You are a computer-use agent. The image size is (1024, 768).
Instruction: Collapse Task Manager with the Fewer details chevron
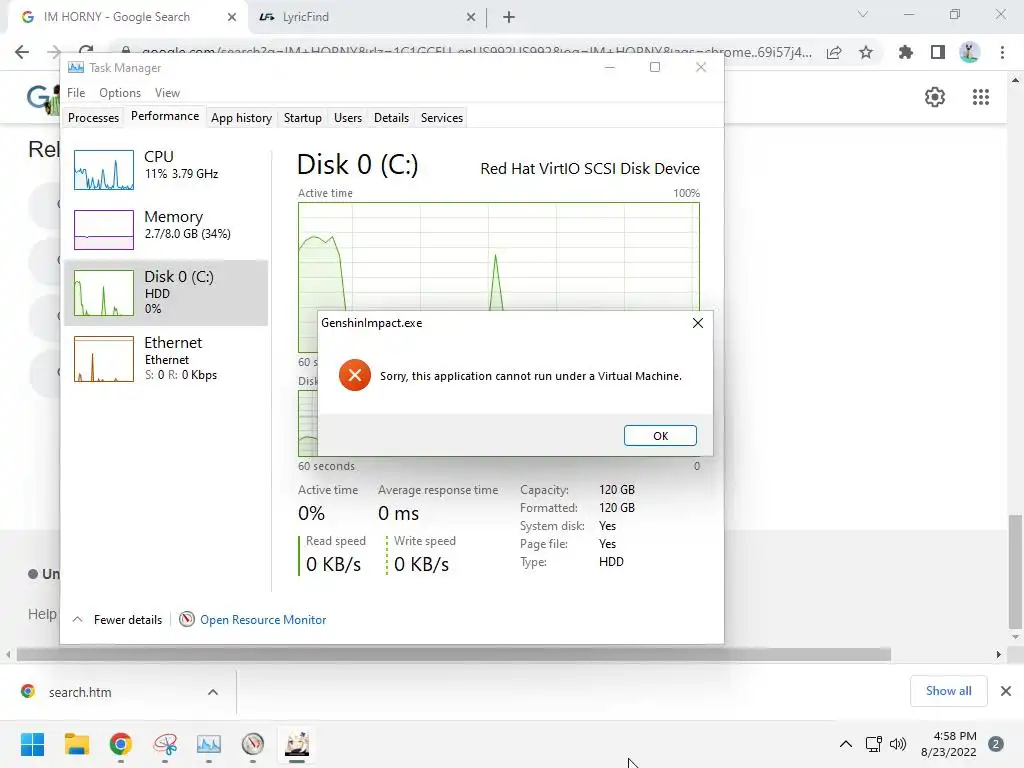click(77, 619)
